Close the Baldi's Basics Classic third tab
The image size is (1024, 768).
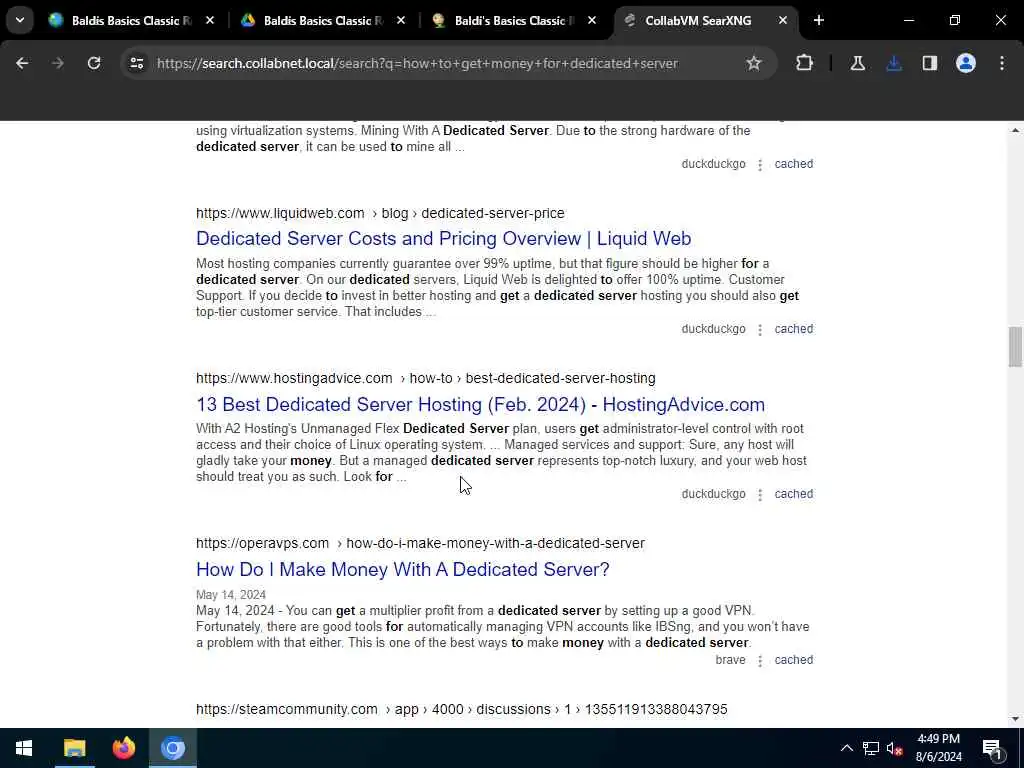point(592,21)
